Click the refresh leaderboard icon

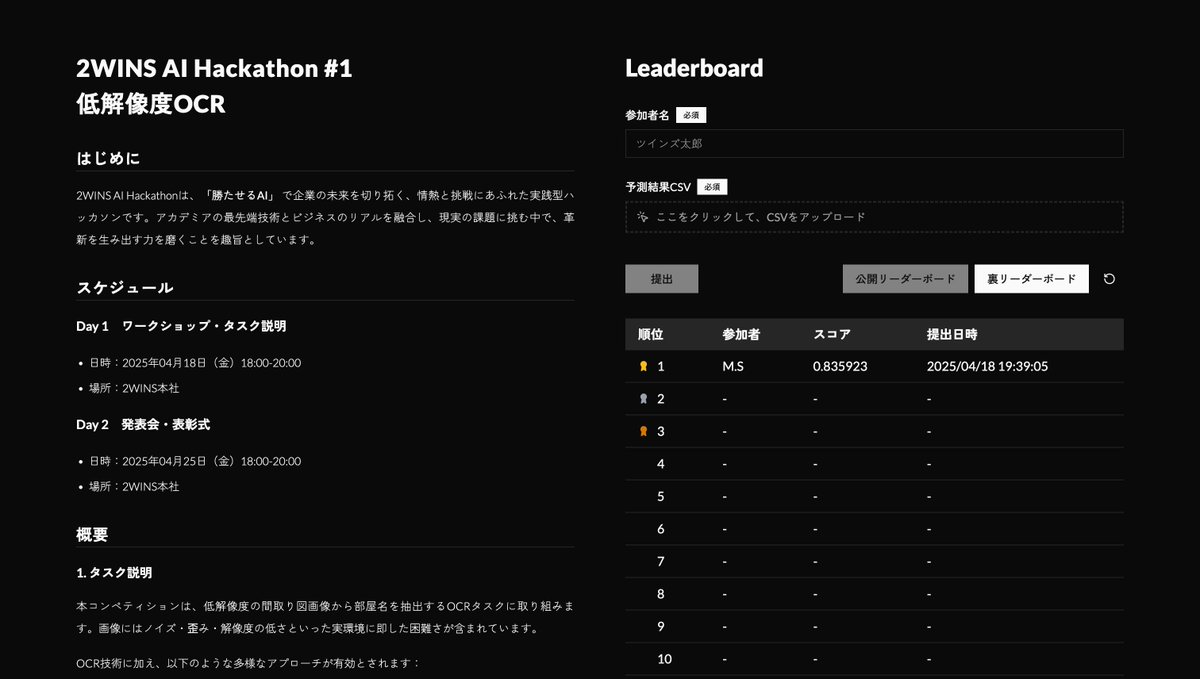1109,279
